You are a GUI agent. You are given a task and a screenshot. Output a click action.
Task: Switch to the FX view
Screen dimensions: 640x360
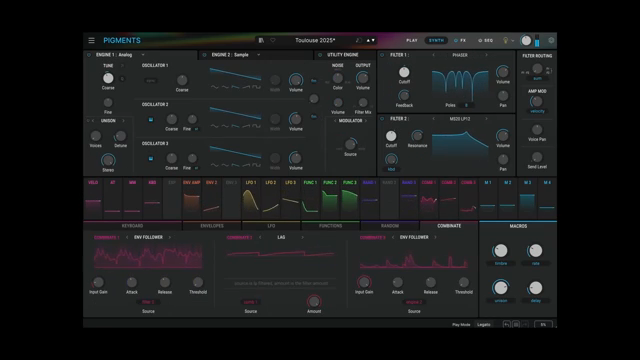click(460, 40)
